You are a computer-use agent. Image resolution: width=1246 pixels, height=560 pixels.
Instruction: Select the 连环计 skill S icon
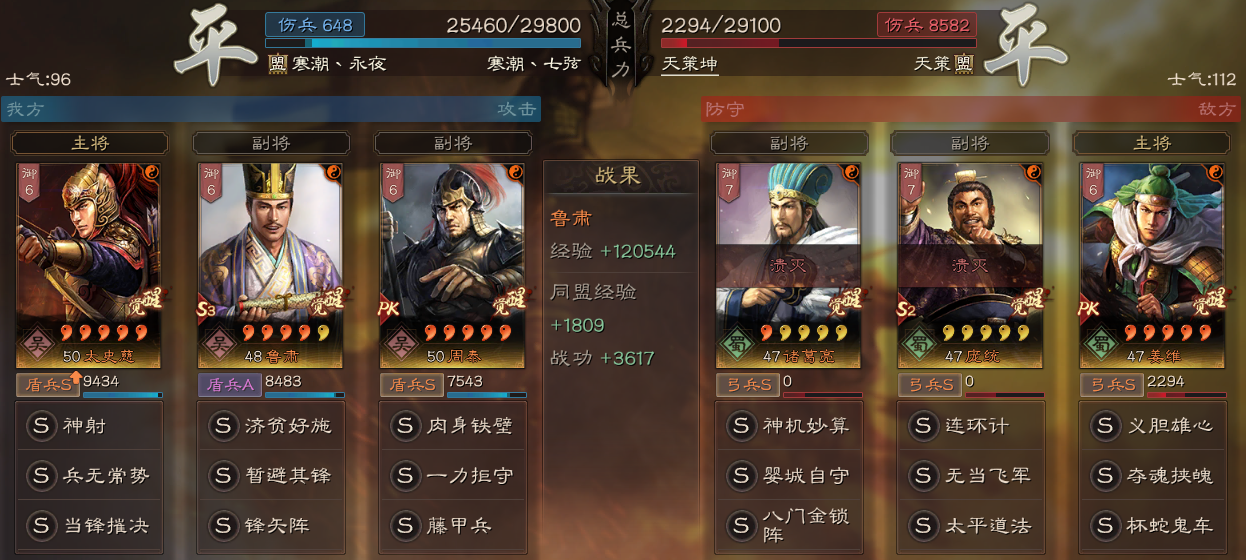click(x=923, y=426)
